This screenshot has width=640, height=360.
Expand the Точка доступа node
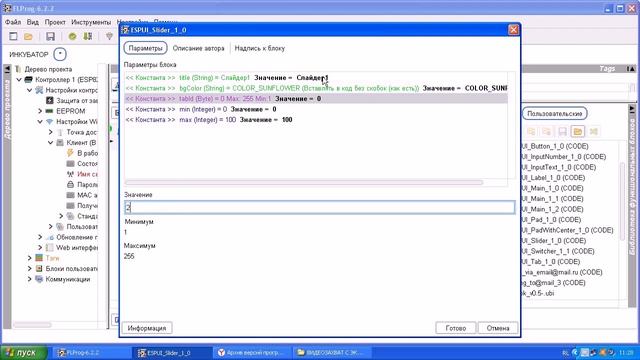pyautogui.click(x=51, y=132)
